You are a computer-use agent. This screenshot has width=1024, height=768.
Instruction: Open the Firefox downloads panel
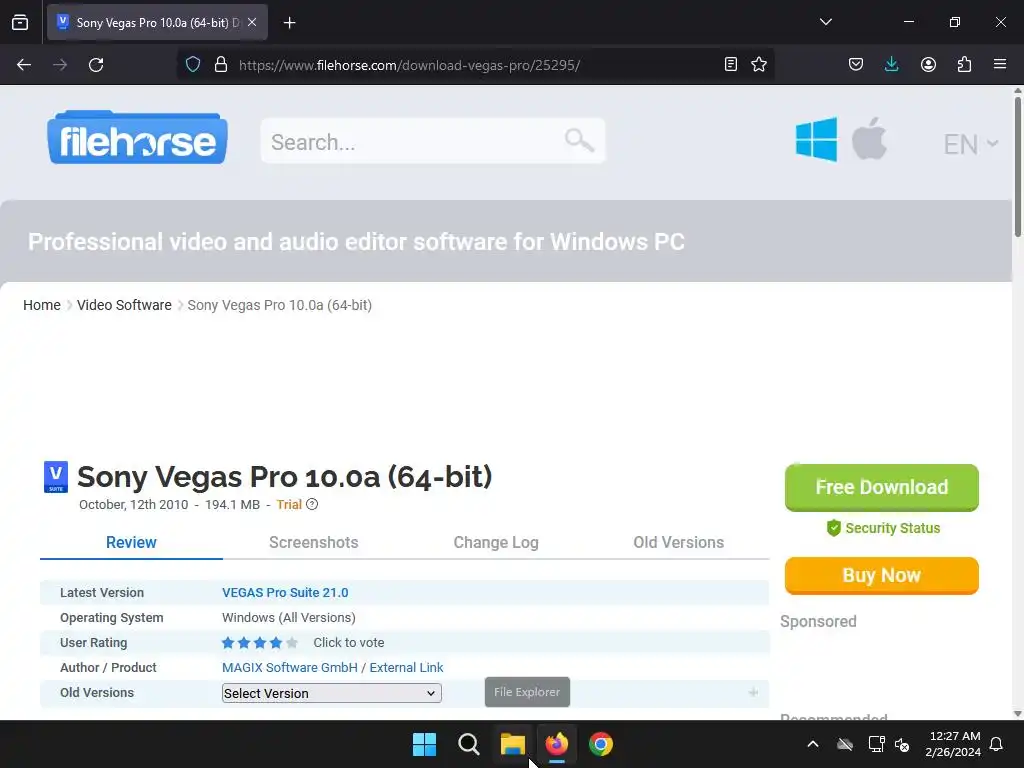pos(891,65)
